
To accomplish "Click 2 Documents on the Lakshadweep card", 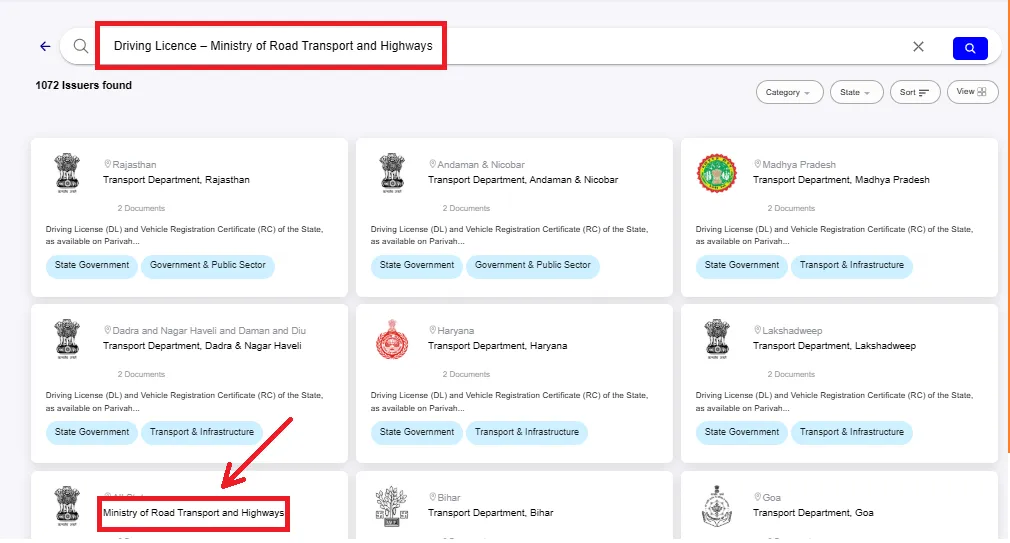I will [x=791, y=374].
